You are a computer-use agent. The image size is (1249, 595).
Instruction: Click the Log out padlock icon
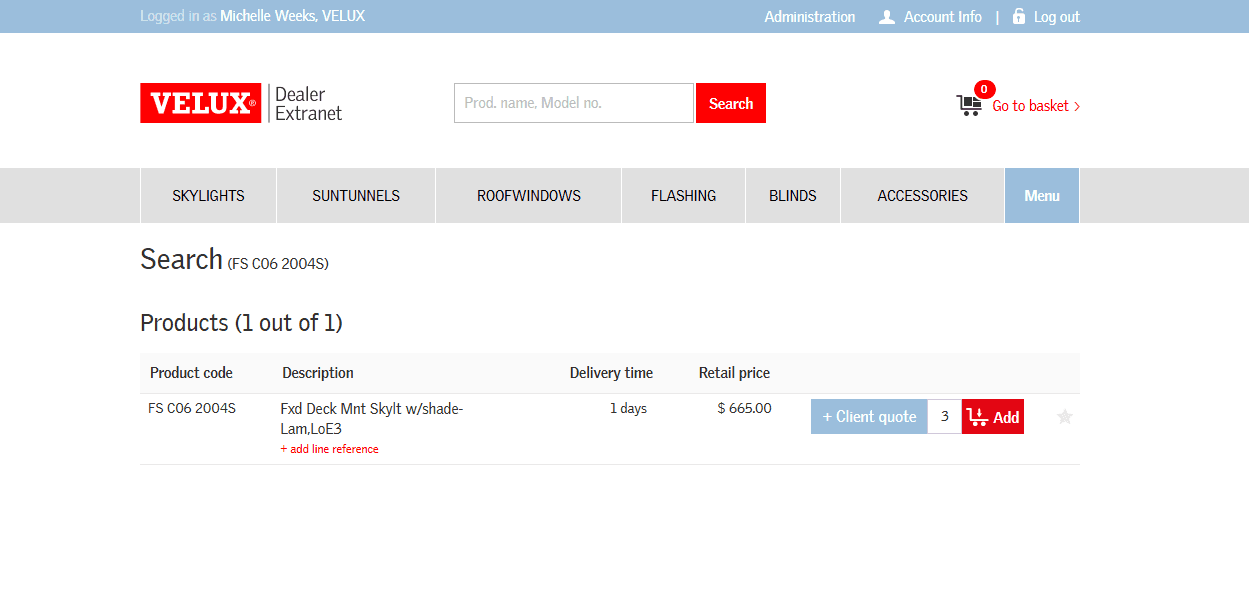click(x=1019, y=16)
